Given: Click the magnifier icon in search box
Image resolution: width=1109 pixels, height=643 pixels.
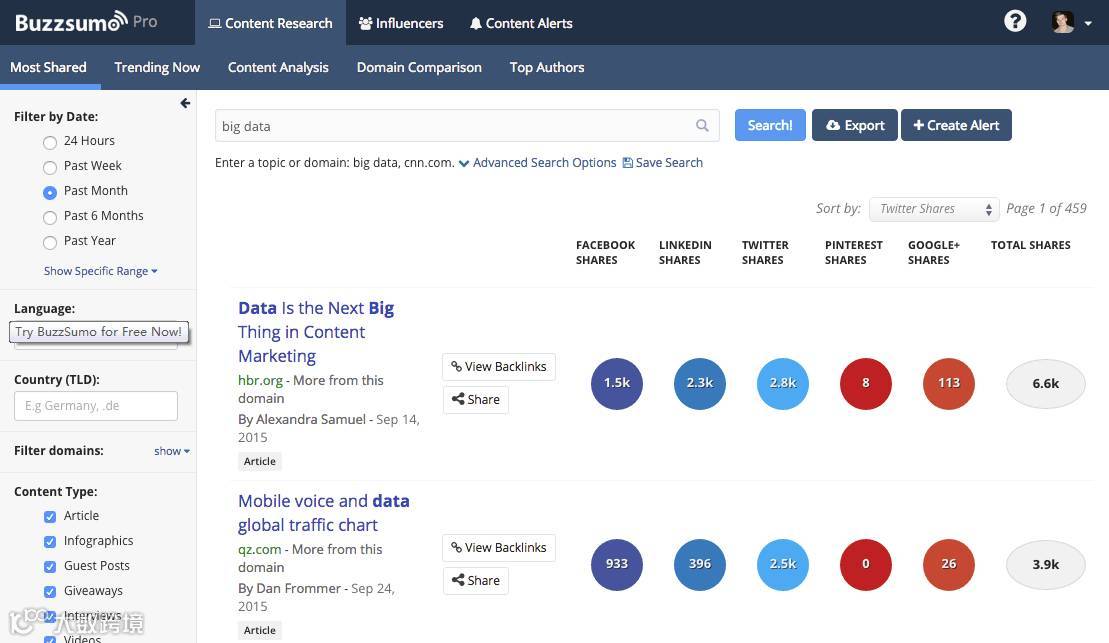Looking at the screenshot, I should 702,126.
